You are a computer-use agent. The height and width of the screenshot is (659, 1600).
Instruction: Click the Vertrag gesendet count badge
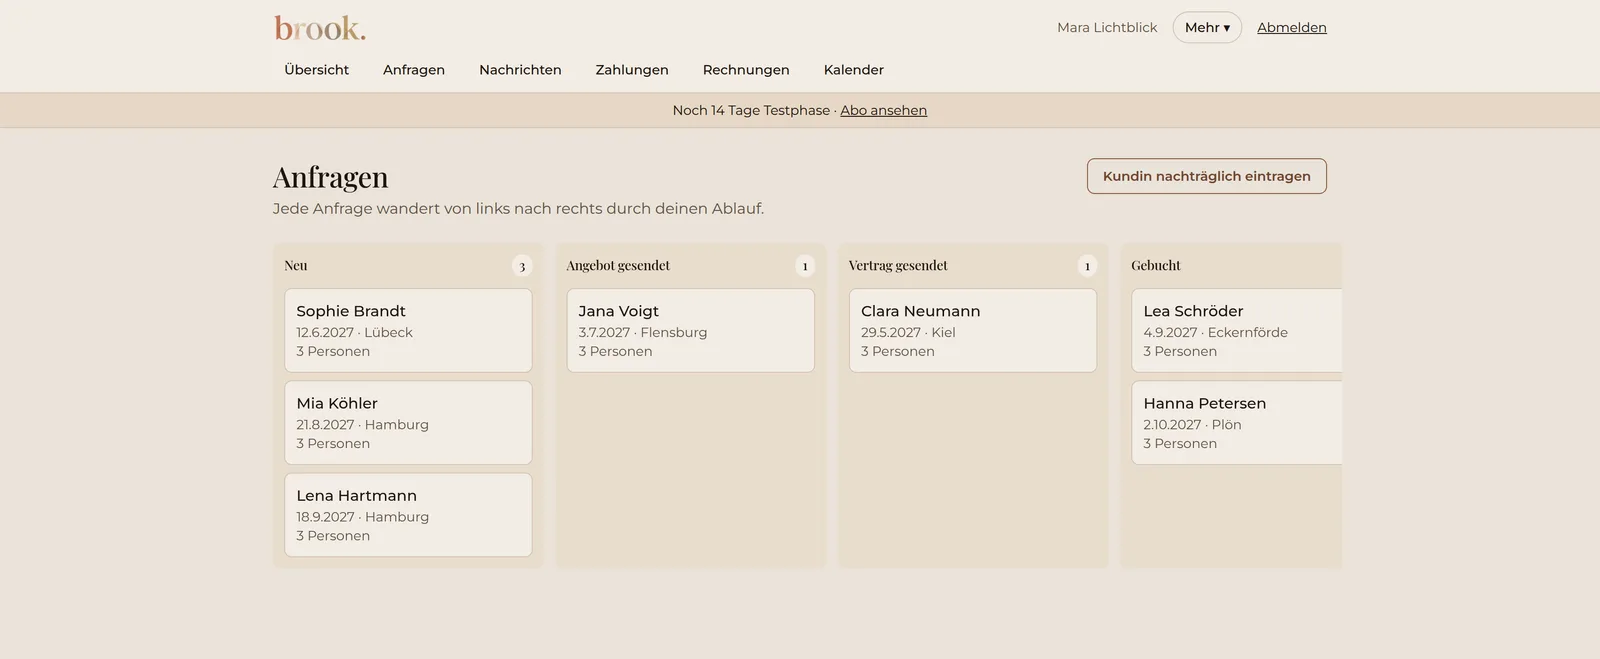coord(1087,266)
